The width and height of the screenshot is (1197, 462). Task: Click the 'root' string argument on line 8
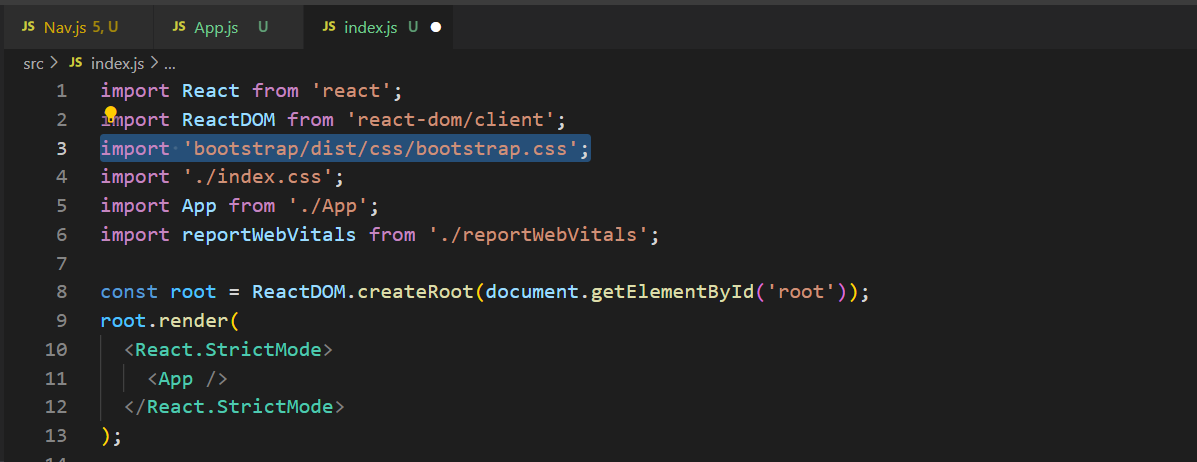(801, 292)
